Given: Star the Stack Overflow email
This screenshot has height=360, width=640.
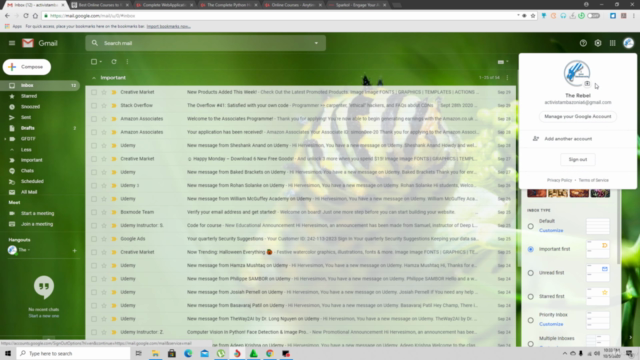Looking at the screenshot, I should coord(104,105).
